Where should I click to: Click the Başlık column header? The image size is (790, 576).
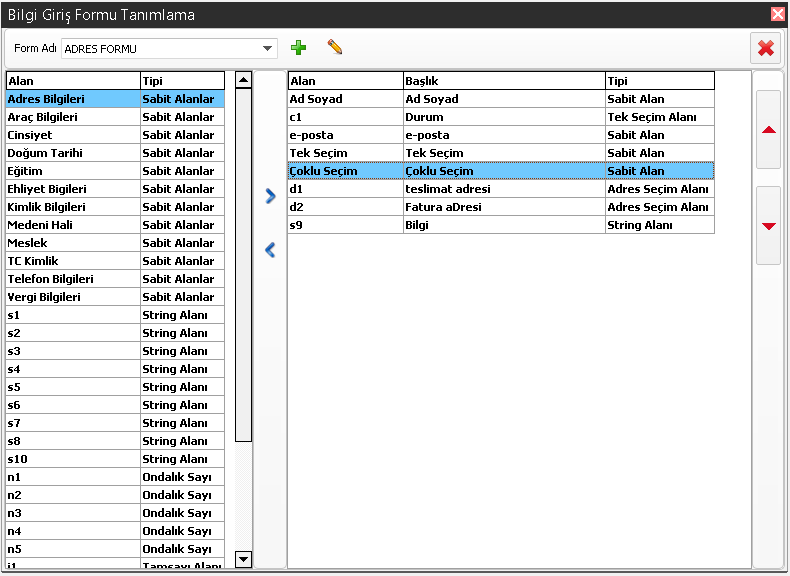click(504, 81)
